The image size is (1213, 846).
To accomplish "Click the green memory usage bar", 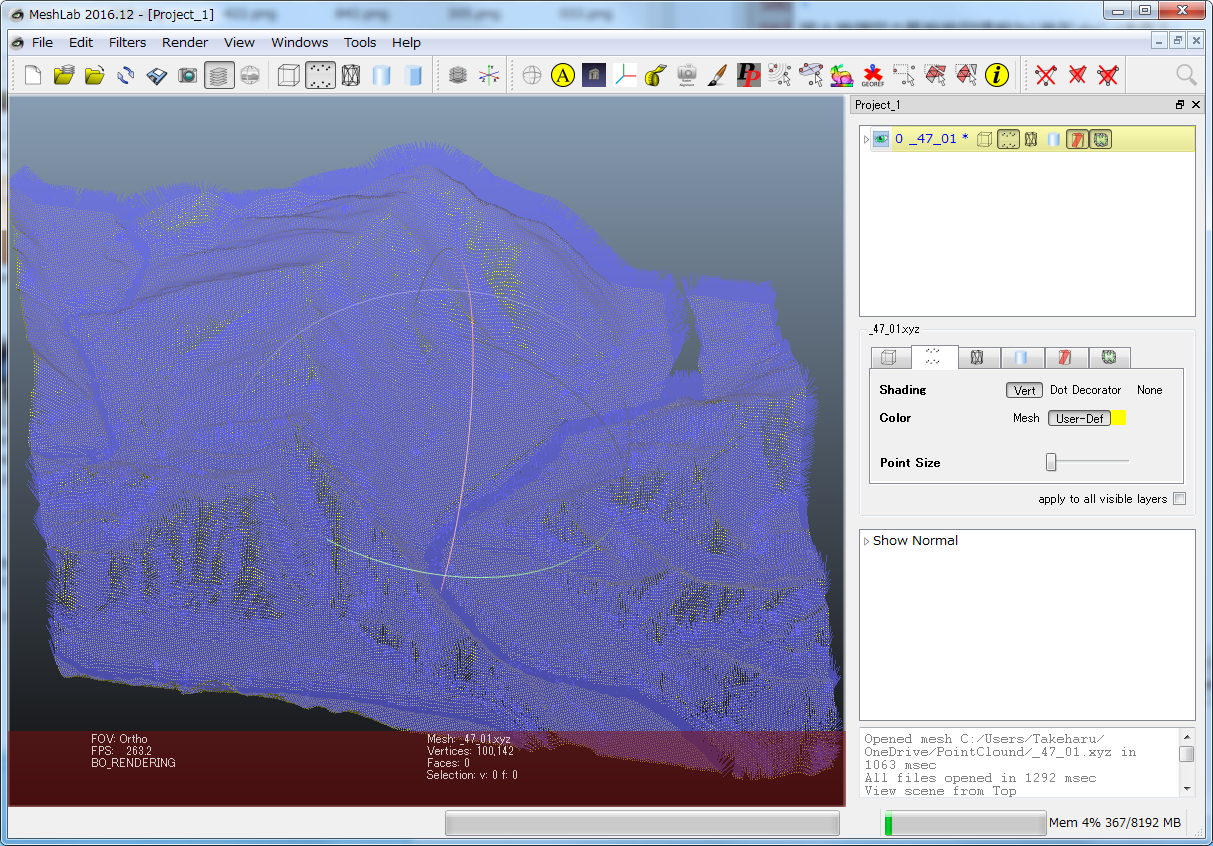I will click(964, 824).
